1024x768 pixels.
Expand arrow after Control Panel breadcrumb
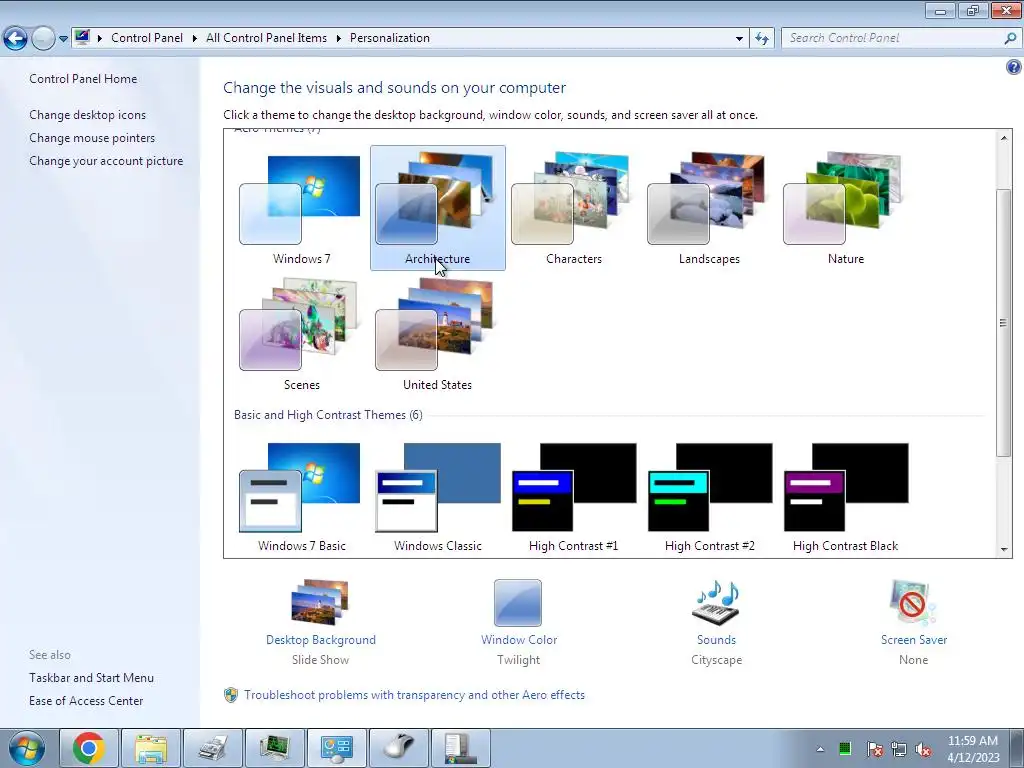[x=195, y=39]
